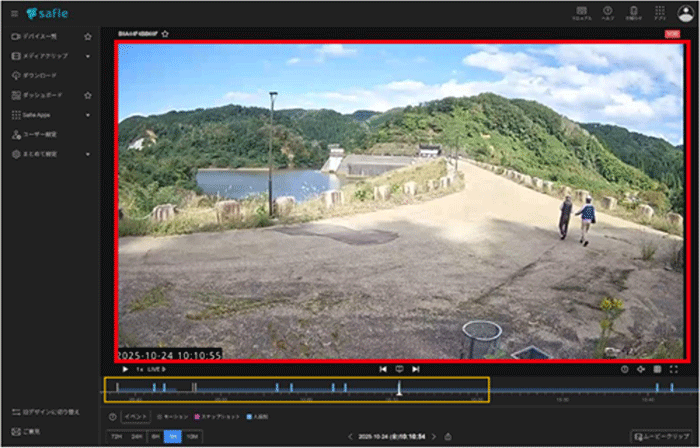Select the 24H timeline range tab
Viewport: 700px width, 448px height.
136,436
